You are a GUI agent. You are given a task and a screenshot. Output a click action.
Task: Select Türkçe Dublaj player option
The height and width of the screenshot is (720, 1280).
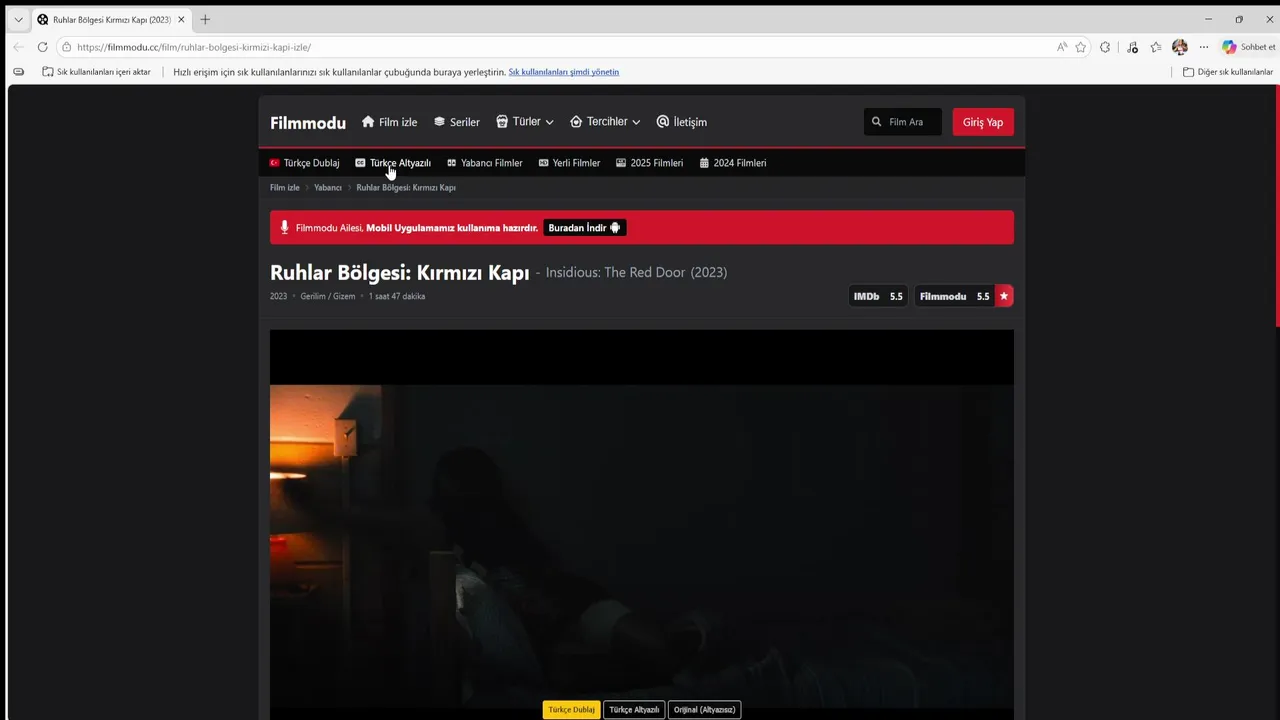point(572,710)
